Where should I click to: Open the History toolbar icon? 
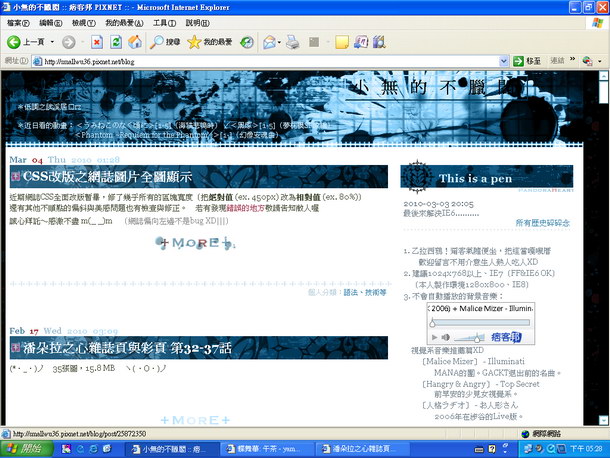tap(247, 42)
